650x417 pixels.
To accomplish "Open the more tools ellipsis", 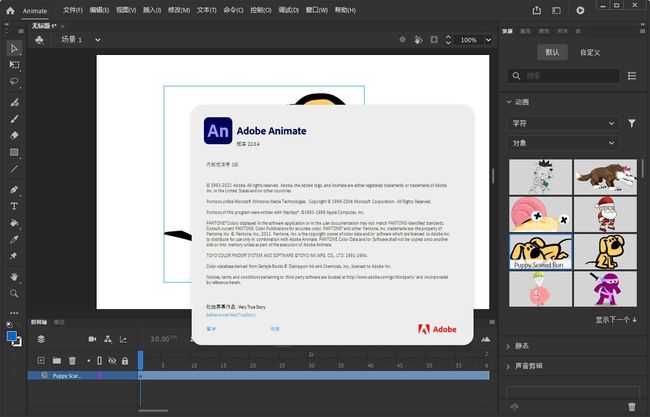I will click(x=14, y=313).
